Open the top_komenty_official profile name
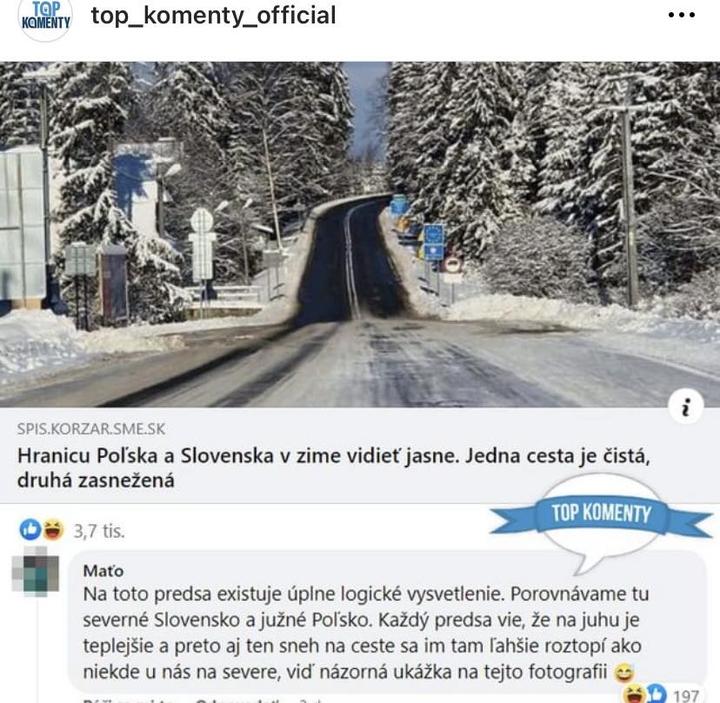 pyautogui.click(x=214, y=15)
